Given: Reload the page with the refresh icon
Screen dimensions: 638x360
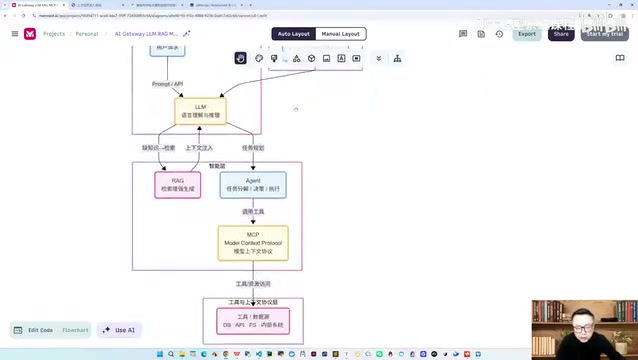Looking at the screenshot, I should click(x=23, y=15).
